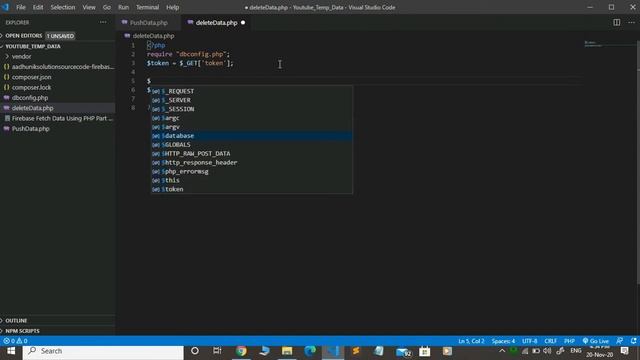Open Sublime Text from the taskbar
The image size is (640, 360).
[356, 351]
